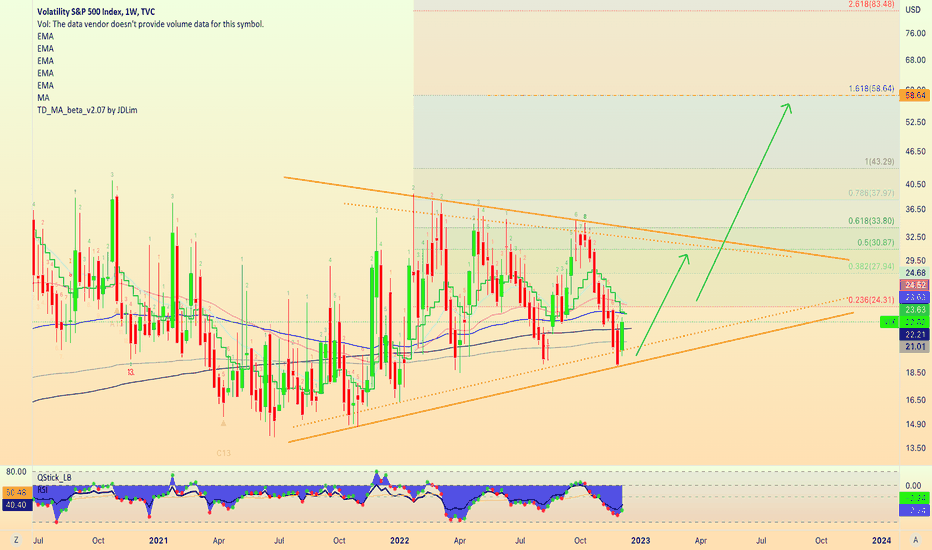The image size is (932, 550).
Task: Click the 0.5(30.87) Fibonacci level label
Action: [x=876, y=243]
